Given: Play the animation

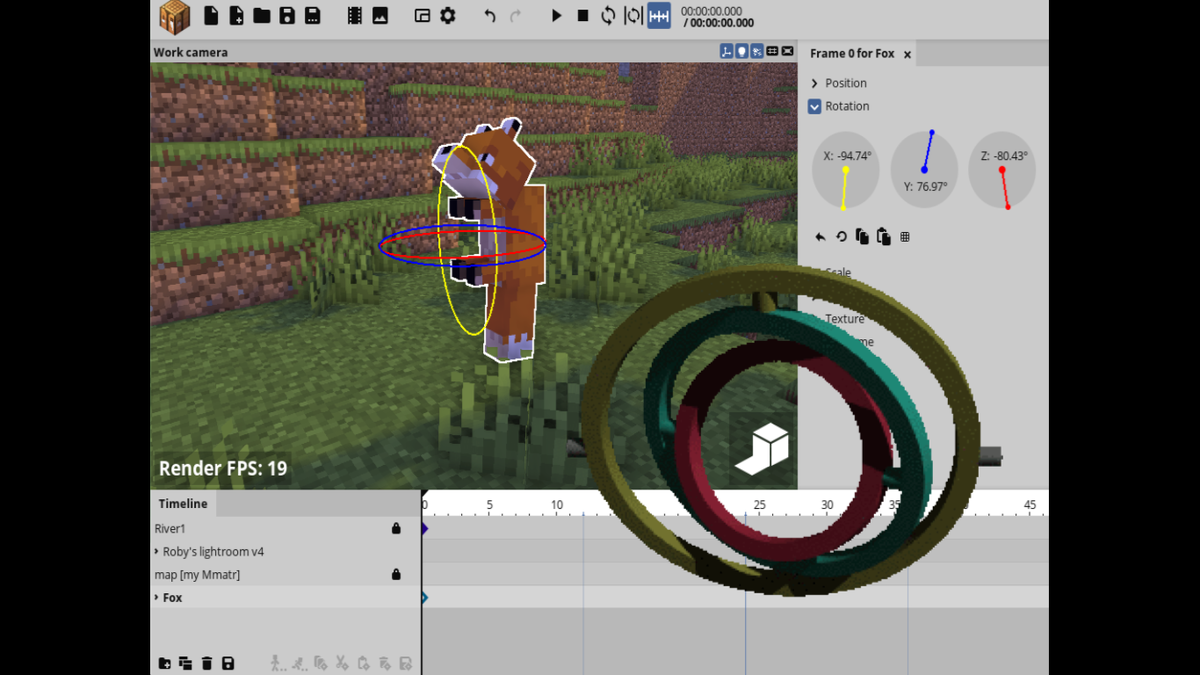Looking at the screenshot, I should (557, 16).
